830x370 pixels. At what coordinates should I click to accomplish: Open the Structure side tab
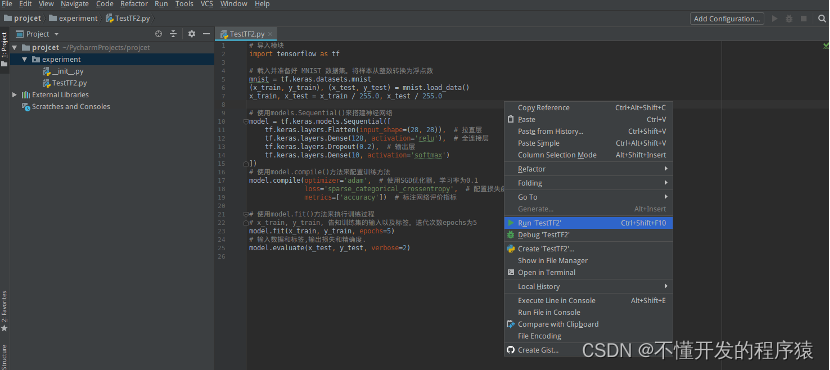[x=4, y=357]
